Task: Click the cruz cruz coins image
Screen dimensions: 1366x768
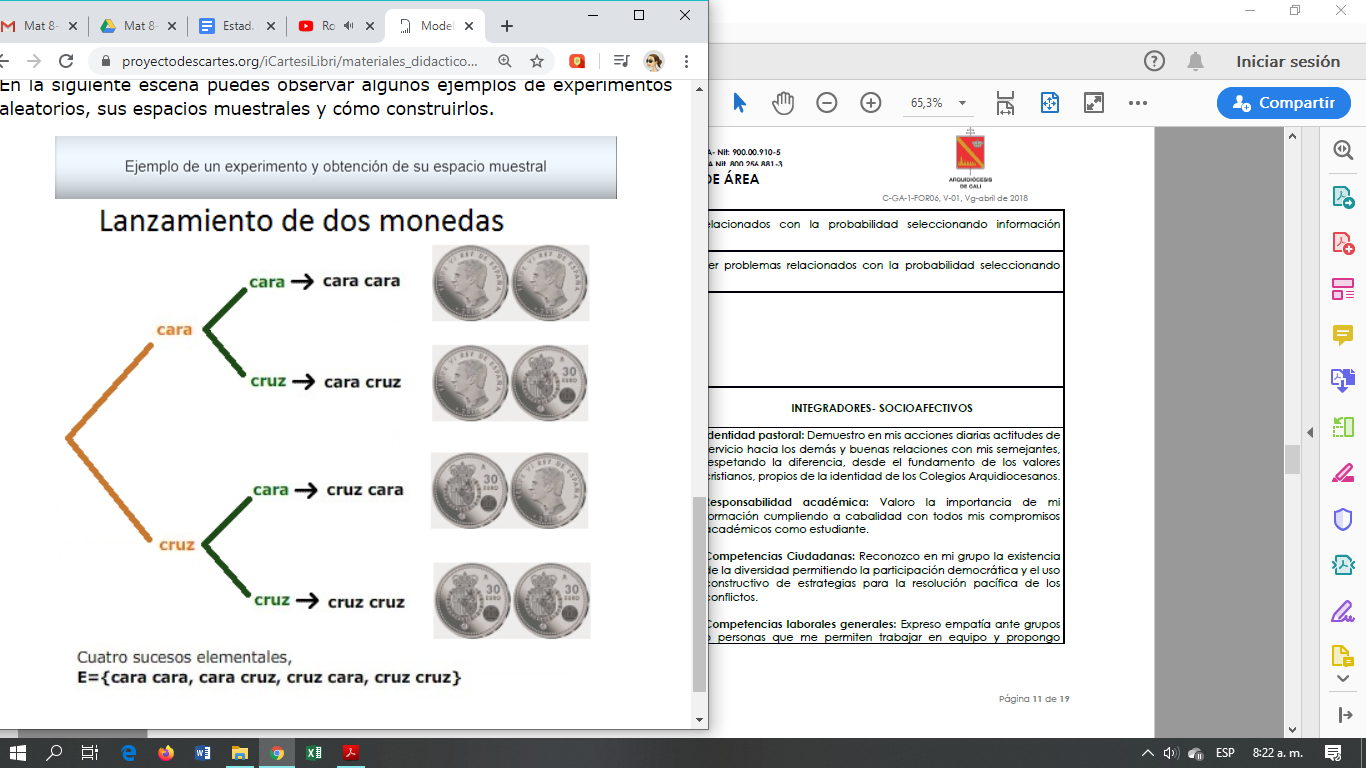Action: (x=512, y=600)
